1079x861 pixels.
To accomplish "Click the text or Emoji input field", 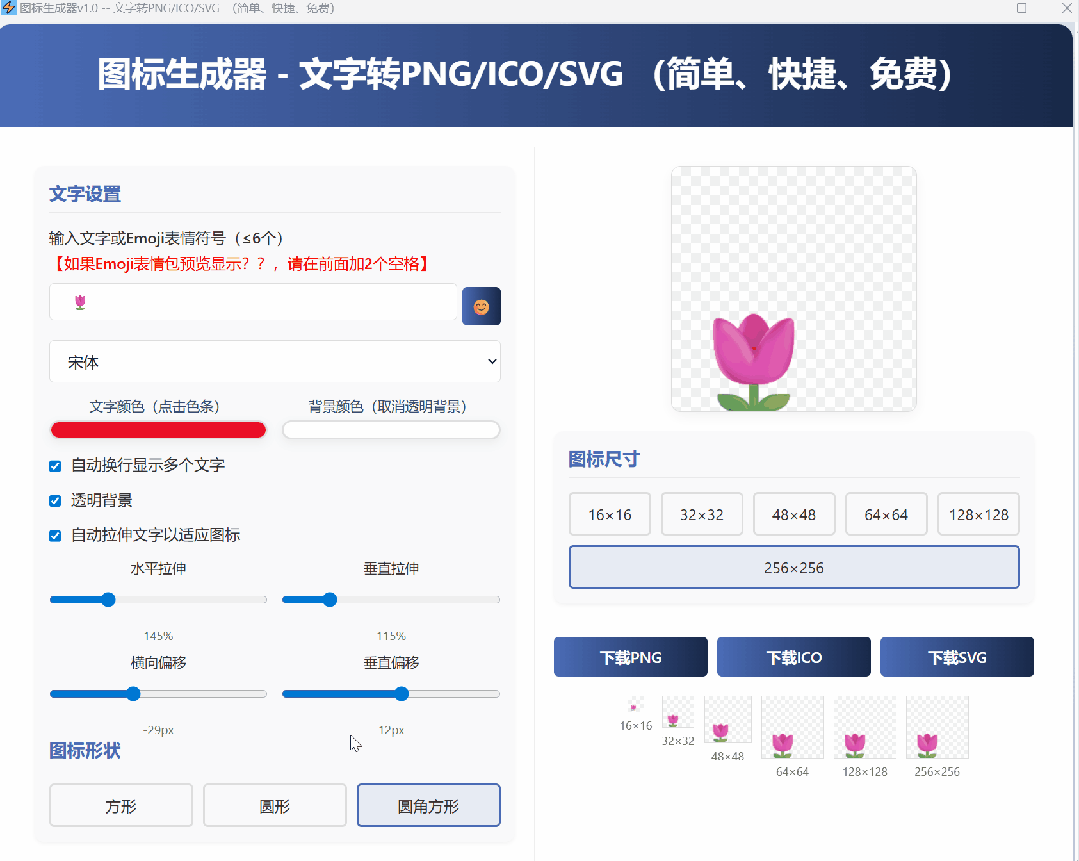I will click(253, 302).
